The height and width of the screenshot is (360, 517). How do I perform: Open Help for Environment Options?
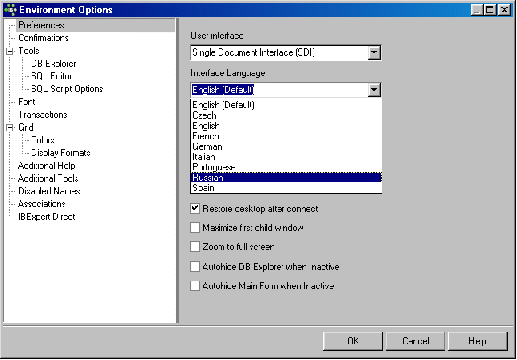tap(478, 341)
